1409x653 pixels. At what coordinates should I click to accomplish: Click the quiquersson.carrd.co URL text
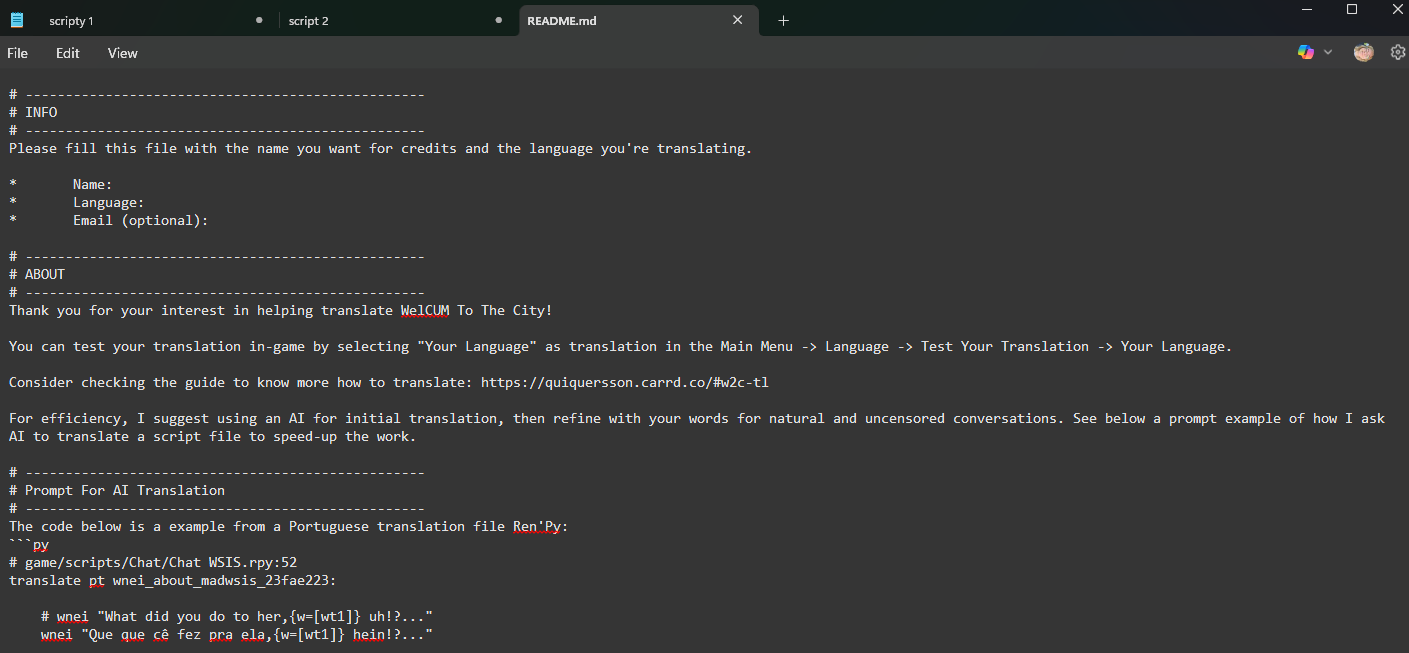(x=625, y=382)
